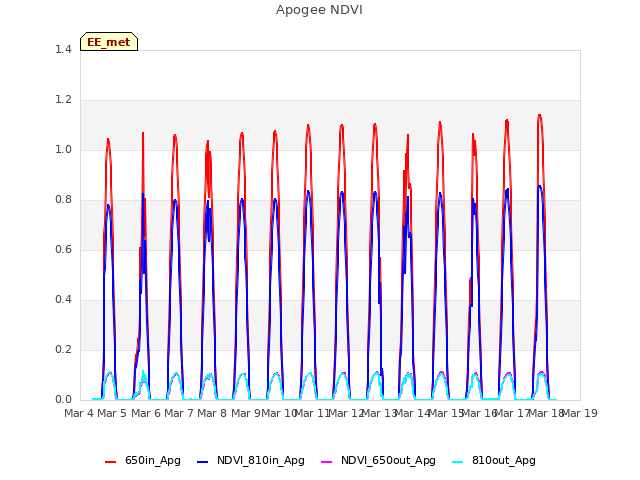Click the red 650in_Apg legend swatch
Image resolution: width=640 pixels, height=480 pixels.
coord(111,462)
